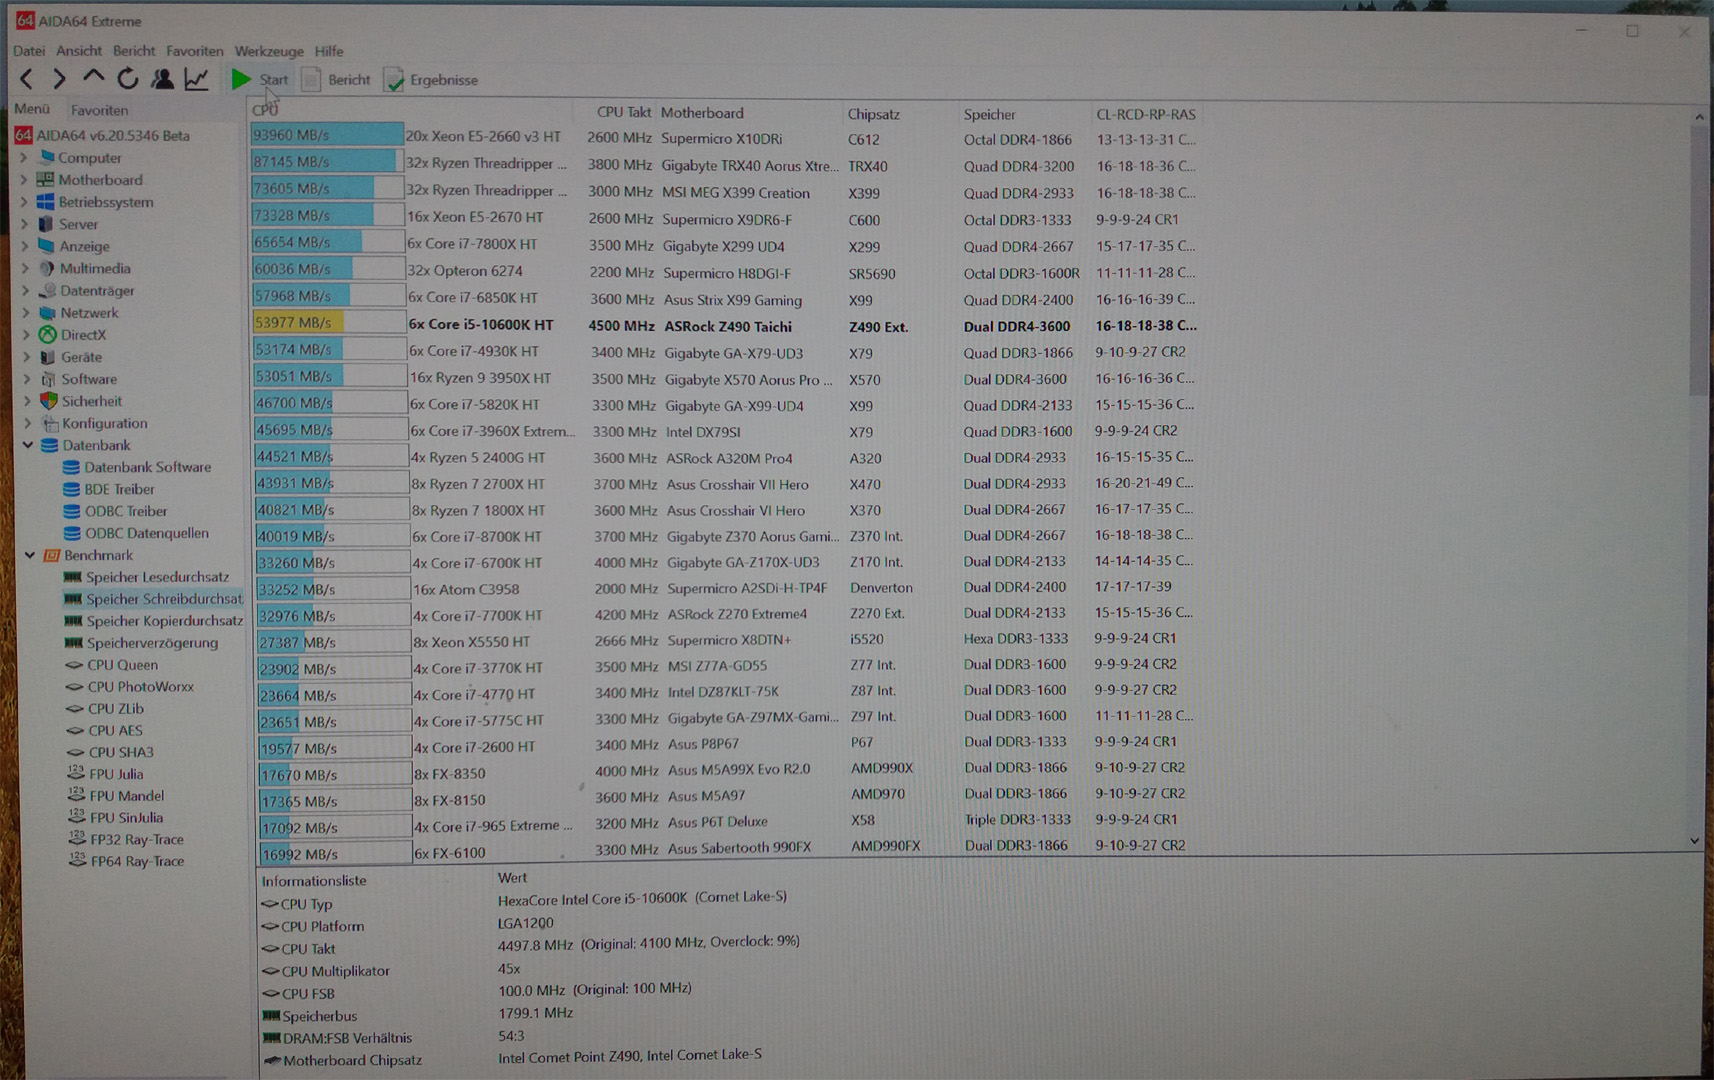Click the Forward navigation arrow
1714x1080 pixels.
pyautogui.click(x=59, y=78)
